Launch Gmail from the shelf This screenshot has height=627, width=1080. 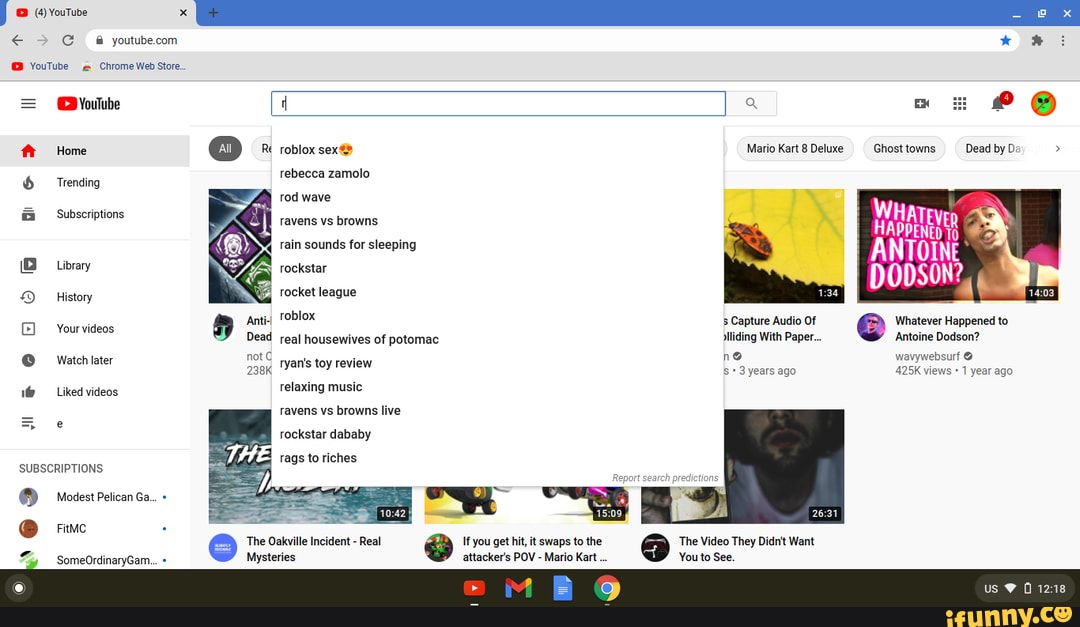(518, 589)
